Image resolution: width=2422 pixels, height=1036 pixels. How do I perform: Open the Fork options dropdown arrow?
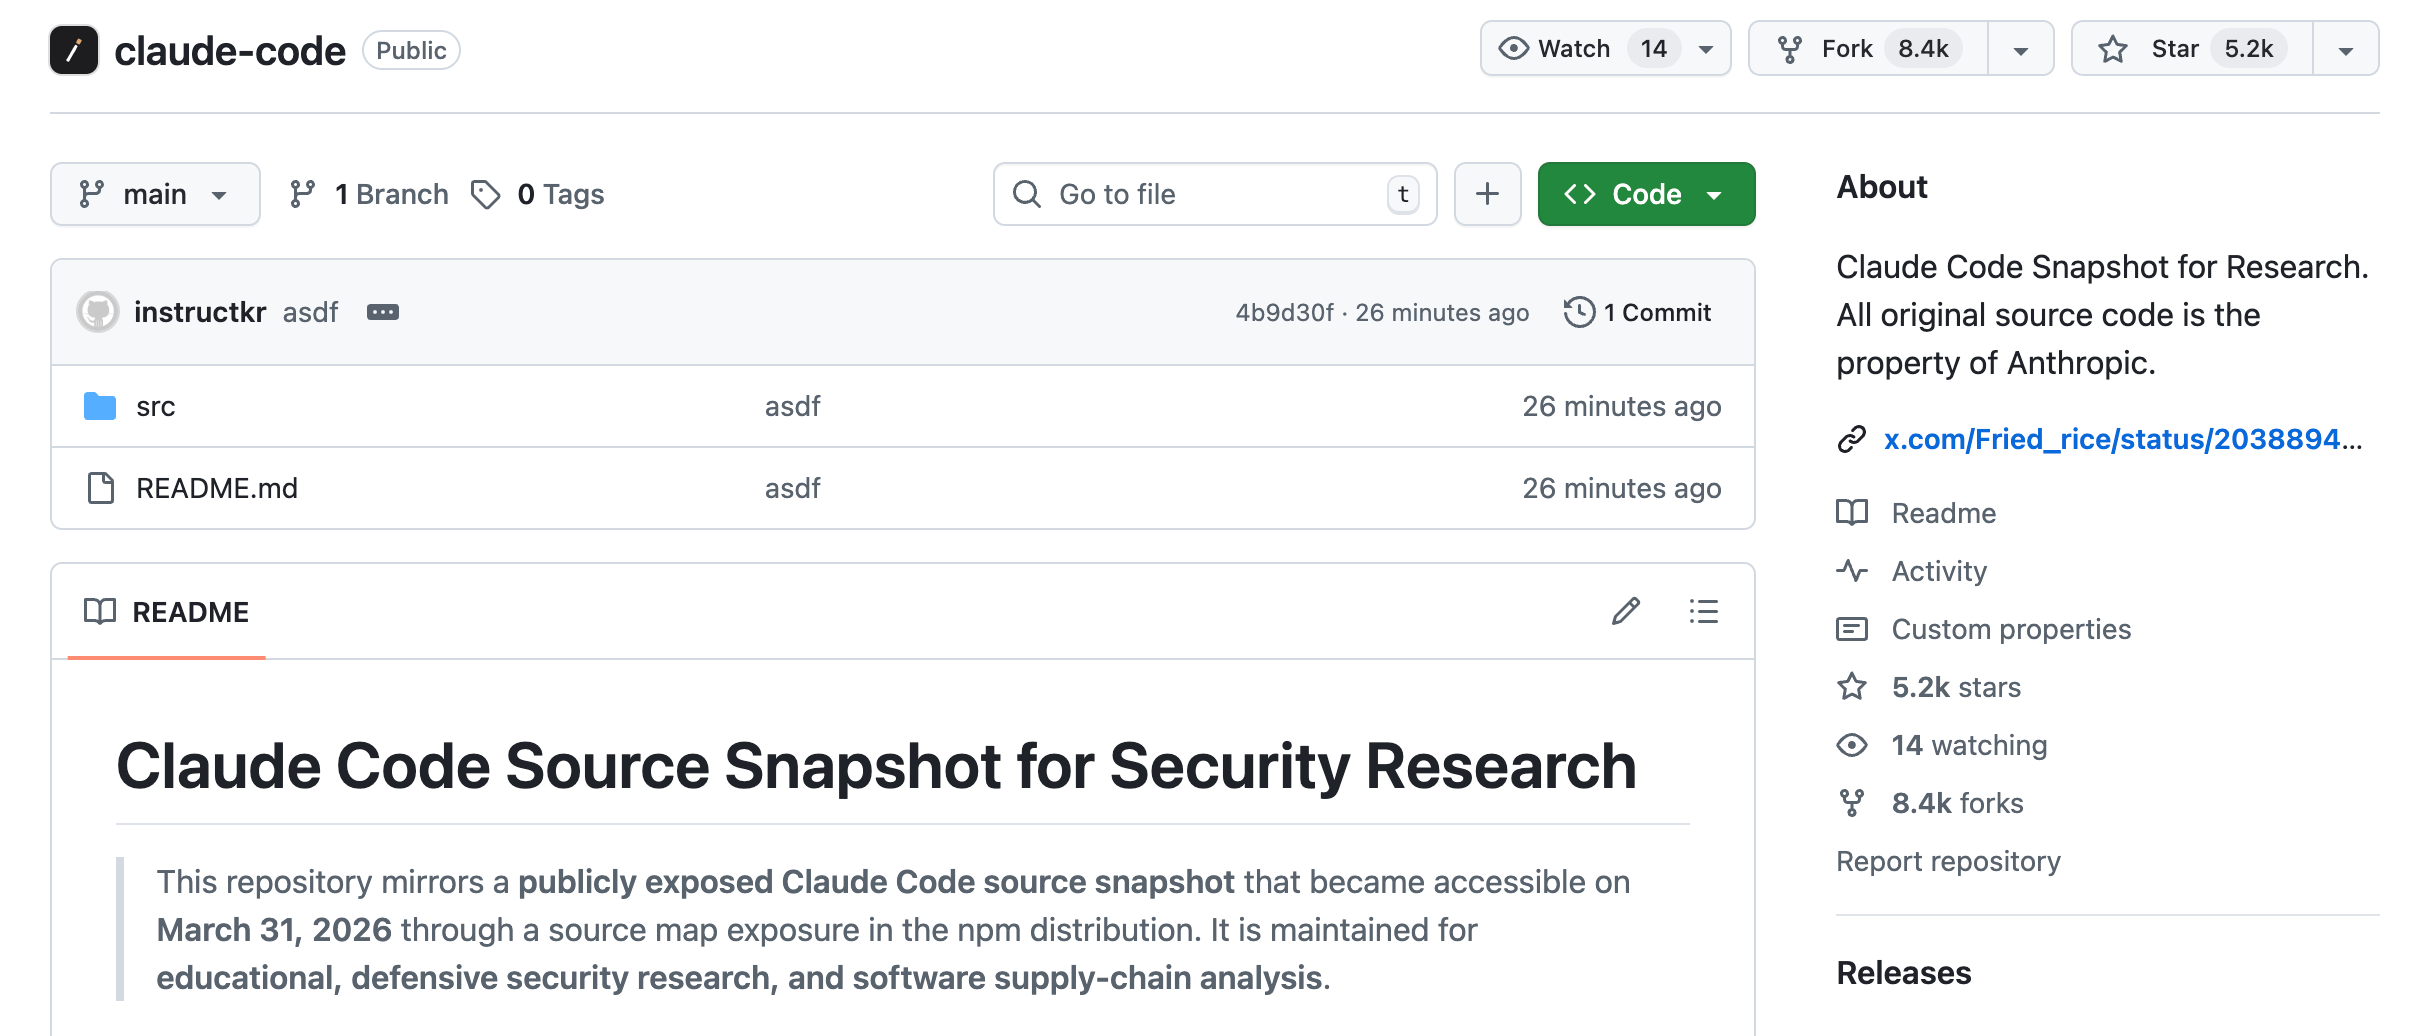[2020, 50]
